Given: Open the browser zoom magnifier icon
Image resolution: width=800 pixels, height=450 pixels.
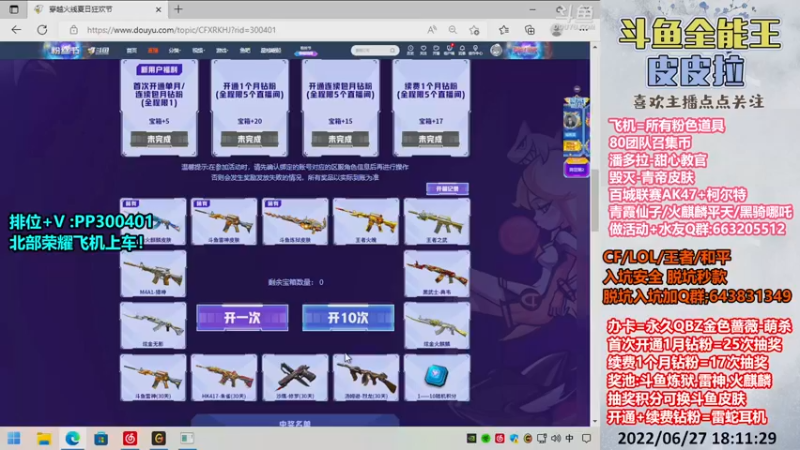Looking at the screenshot, I should click(453, 30).
